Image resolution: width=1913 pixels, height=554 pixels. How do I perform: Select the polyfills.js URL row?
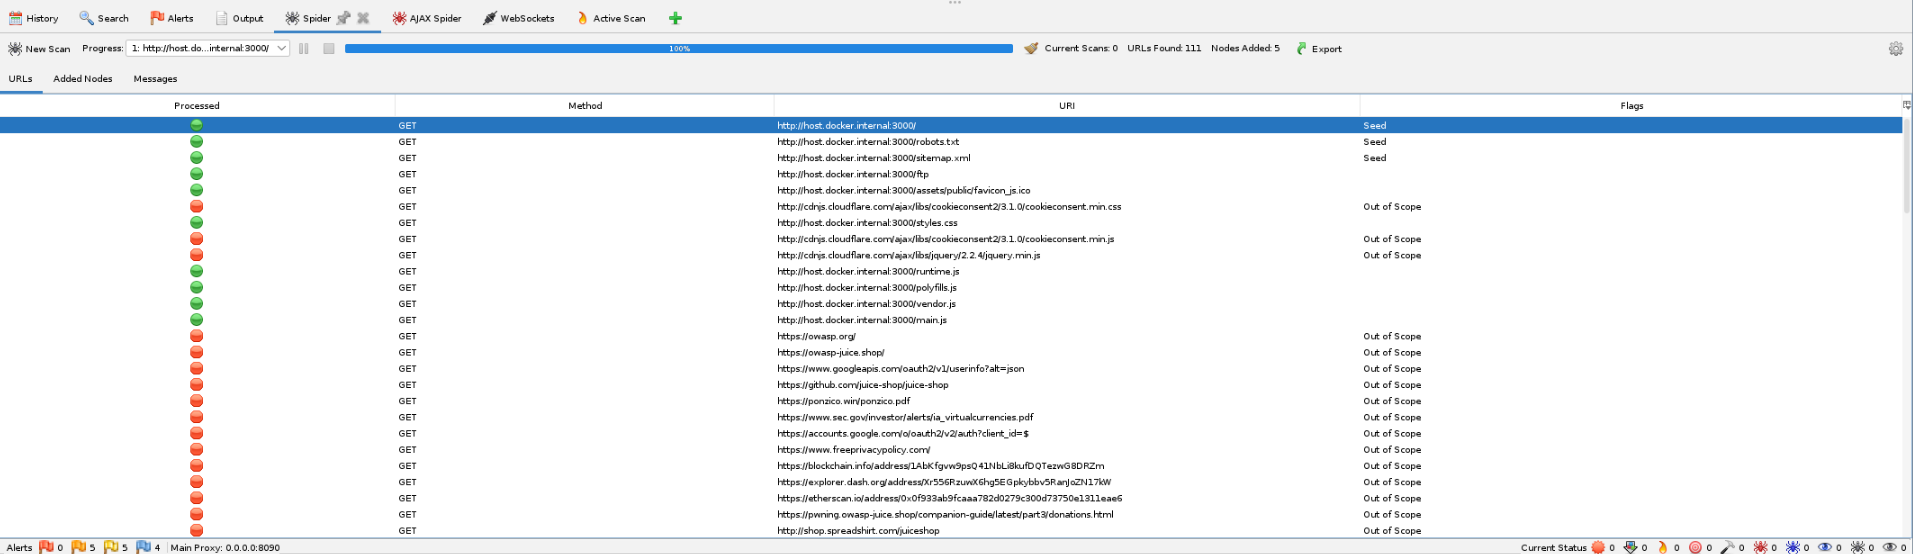click(951, 287)
